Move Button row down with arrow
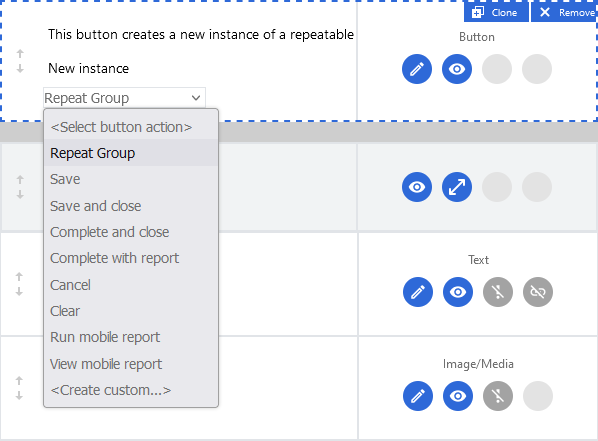The width and height of the screenshot is (598, 441). pos(20,68)
